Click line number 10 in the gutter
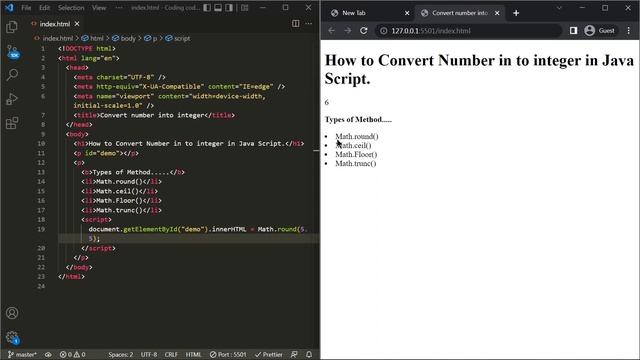Image resolution: width=640 pixels, height=360 pixels. (41, 143)
